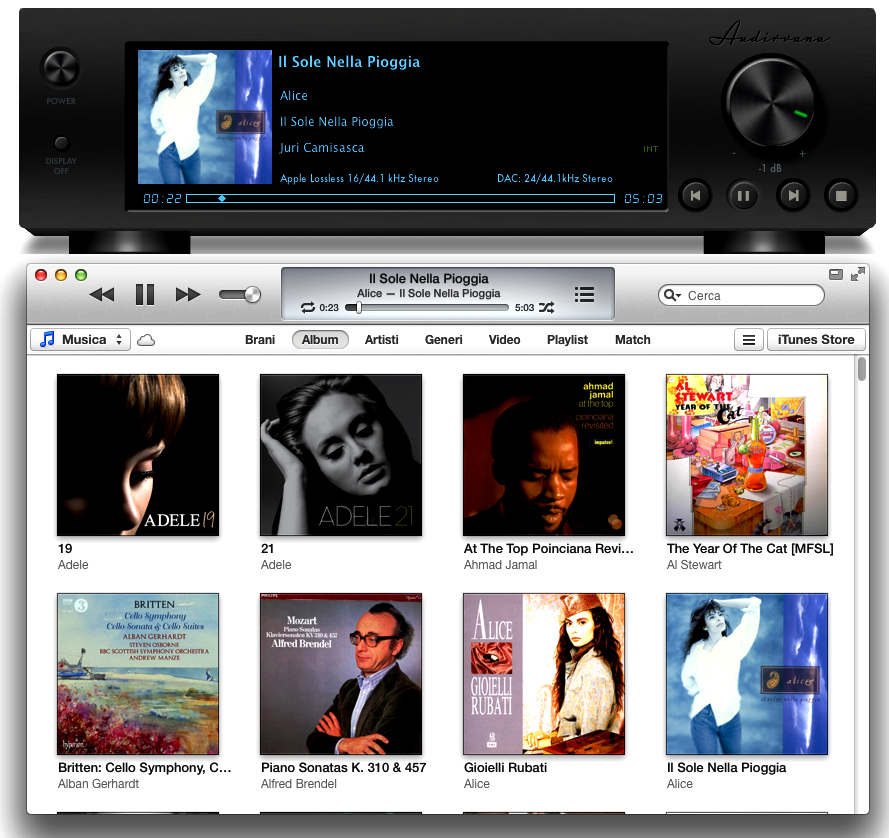
Task: Click 'Britten: Cello Symphony, C…' title
Action: (x=145, y=768)
